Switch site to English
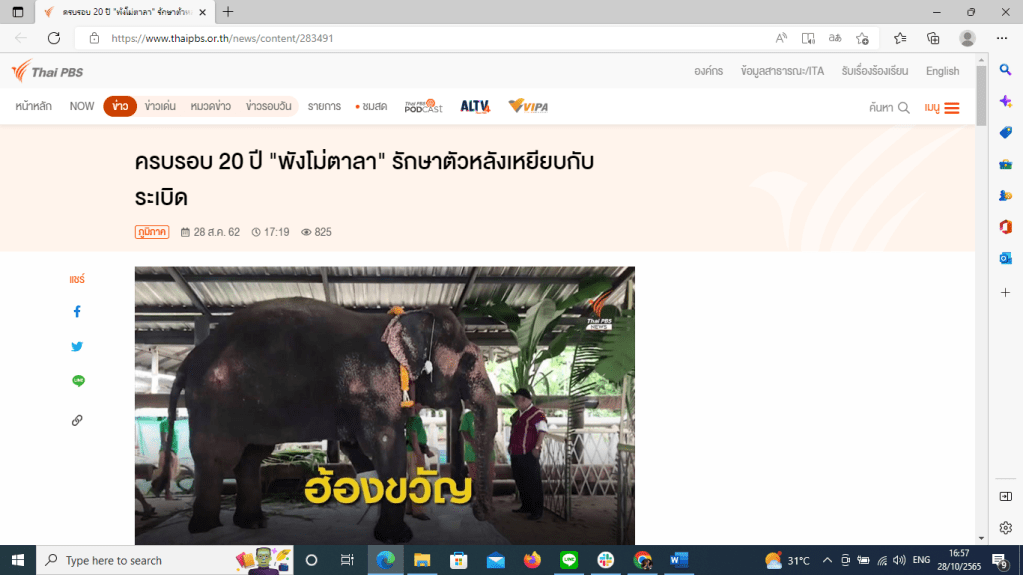 (942, 71)
